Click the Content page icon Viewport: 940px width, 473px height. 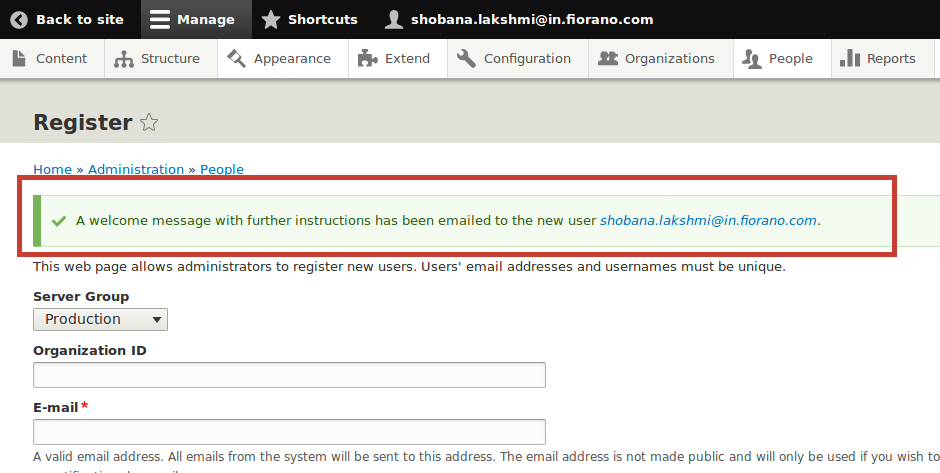(19, 58)
